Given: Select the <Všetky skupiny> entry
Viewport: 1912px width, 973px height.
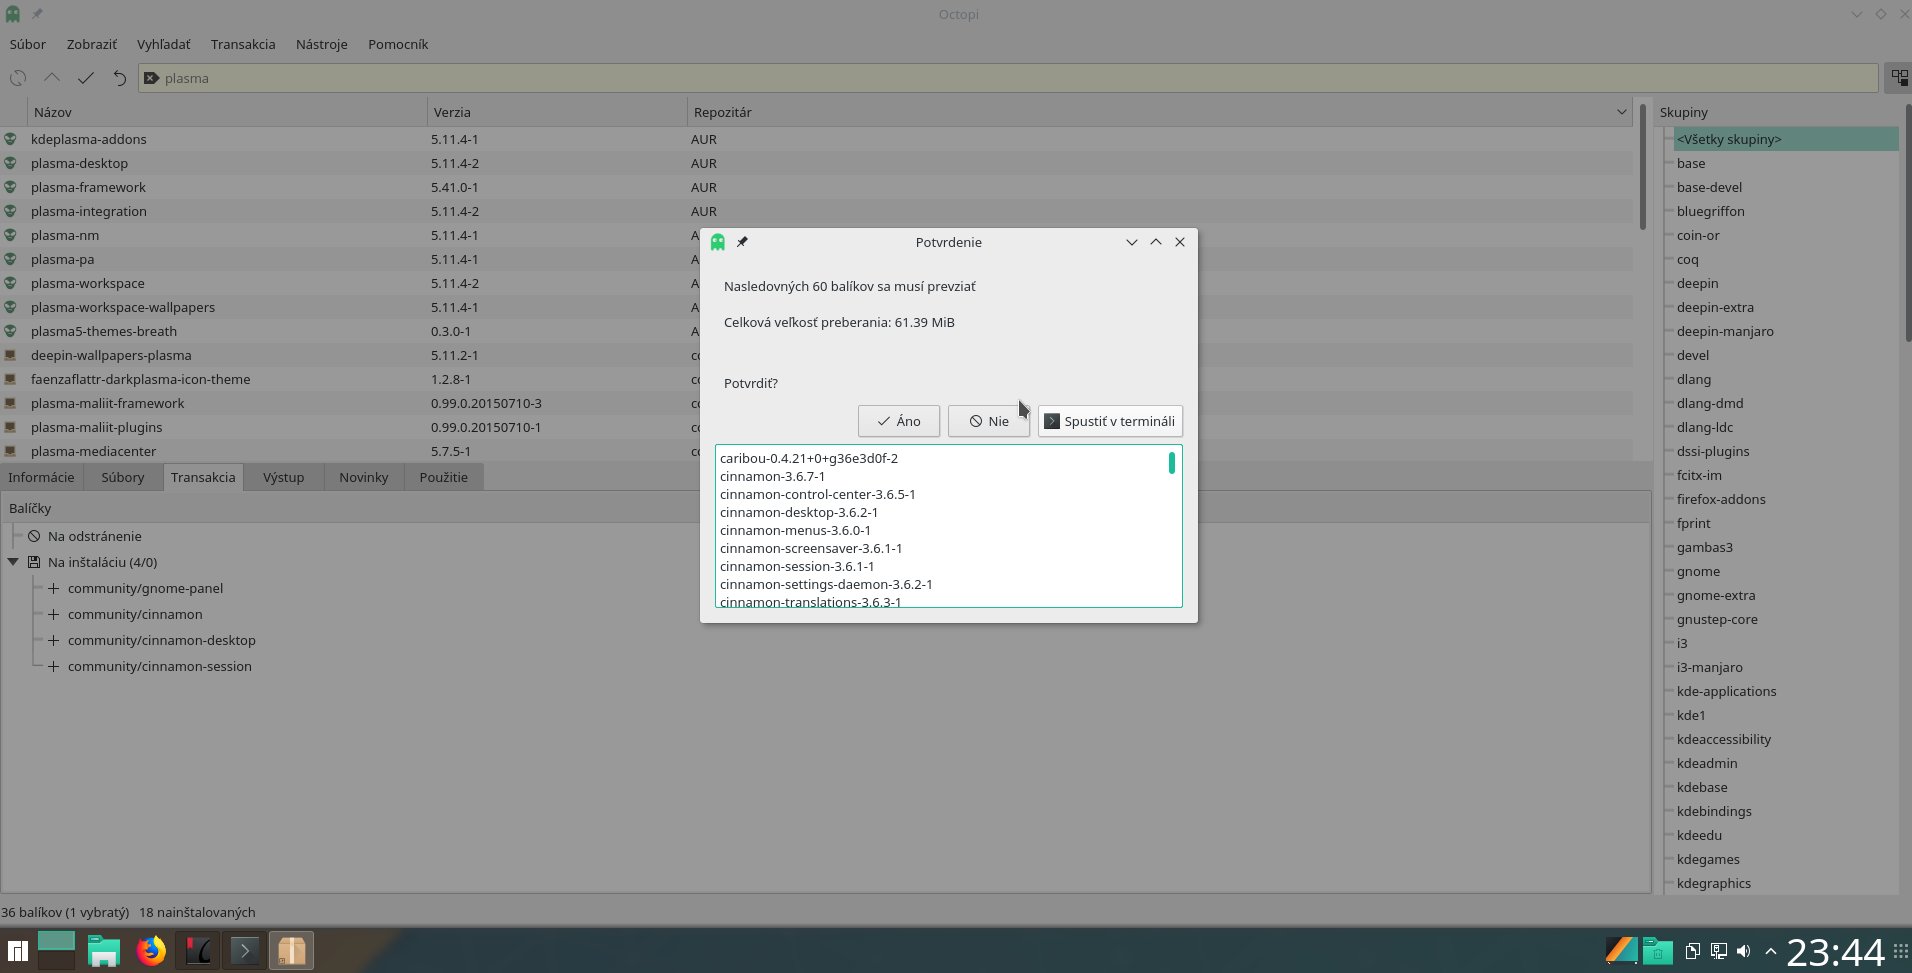Looking at the screenshot, I should 1786,139.
